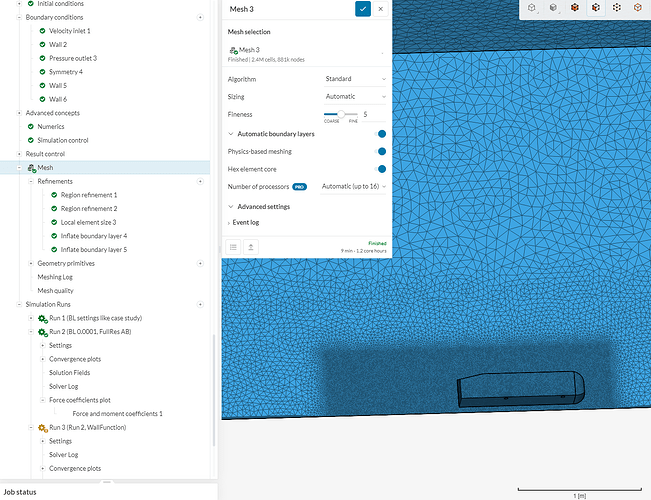Open the Sizing dropdown set to Automatic
651x500 pixels.
pos(355,96)
